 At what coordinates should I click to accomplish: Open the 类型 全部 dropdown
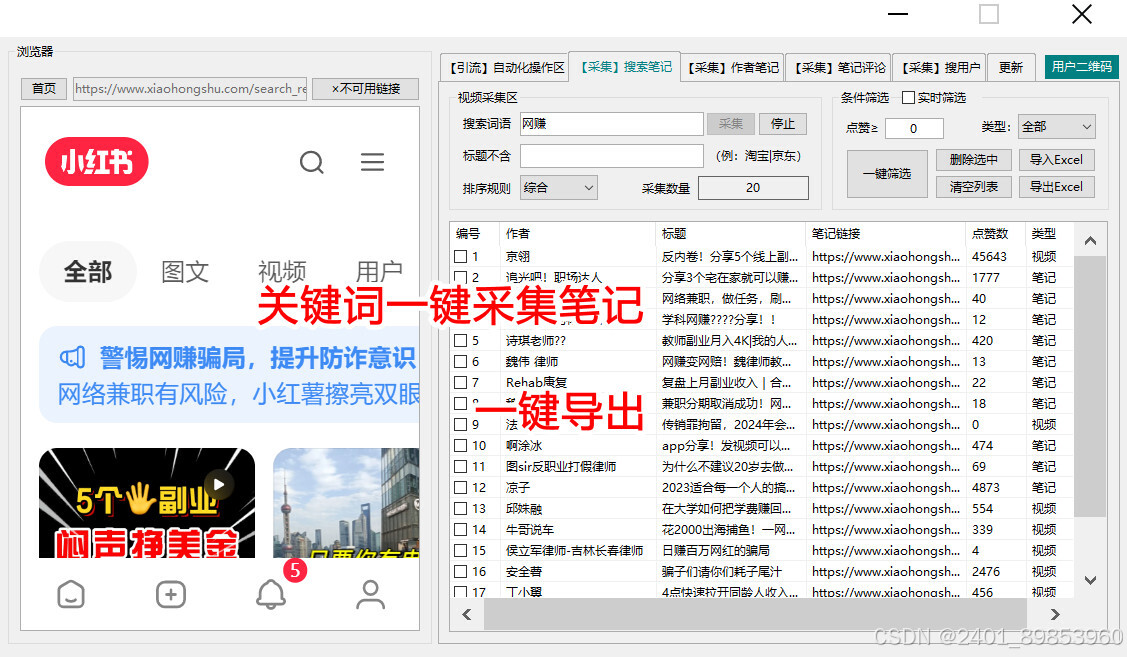pyautogui.click(x=1056, y=127)
